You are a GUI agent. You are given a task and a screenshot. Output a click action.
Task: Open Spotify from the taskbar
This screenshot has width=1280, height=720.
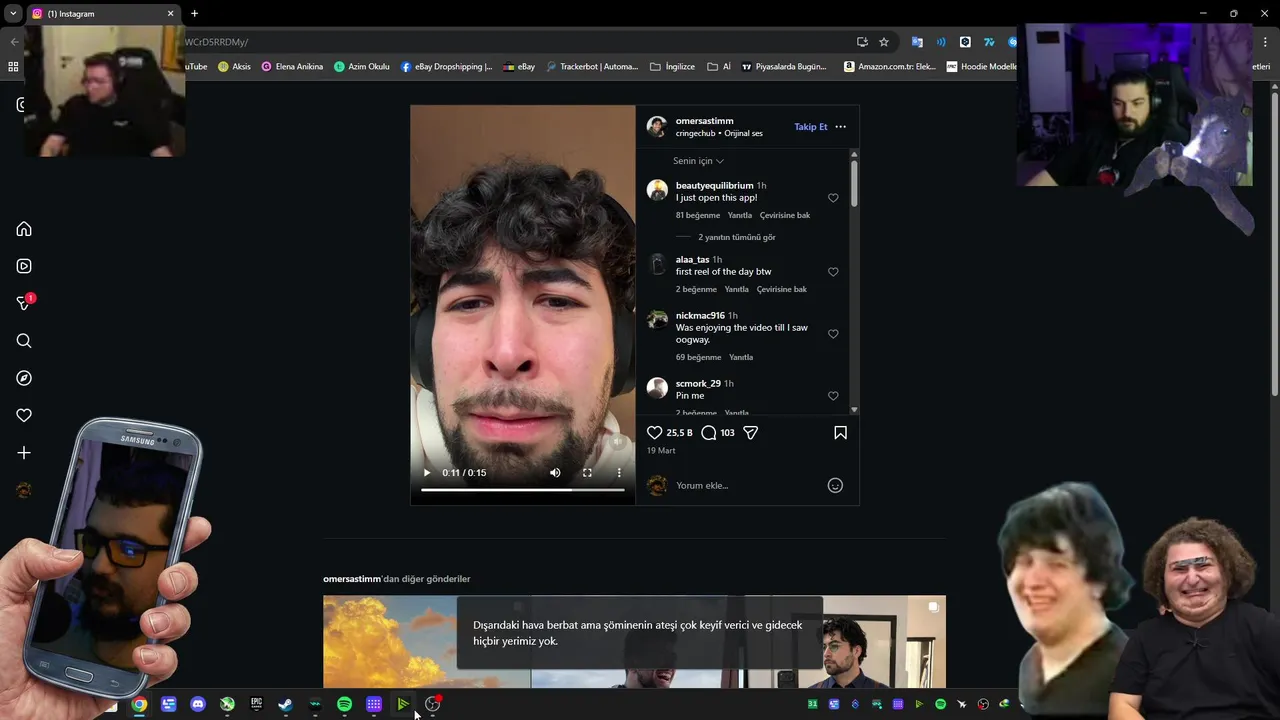click(x=344, y=704)
